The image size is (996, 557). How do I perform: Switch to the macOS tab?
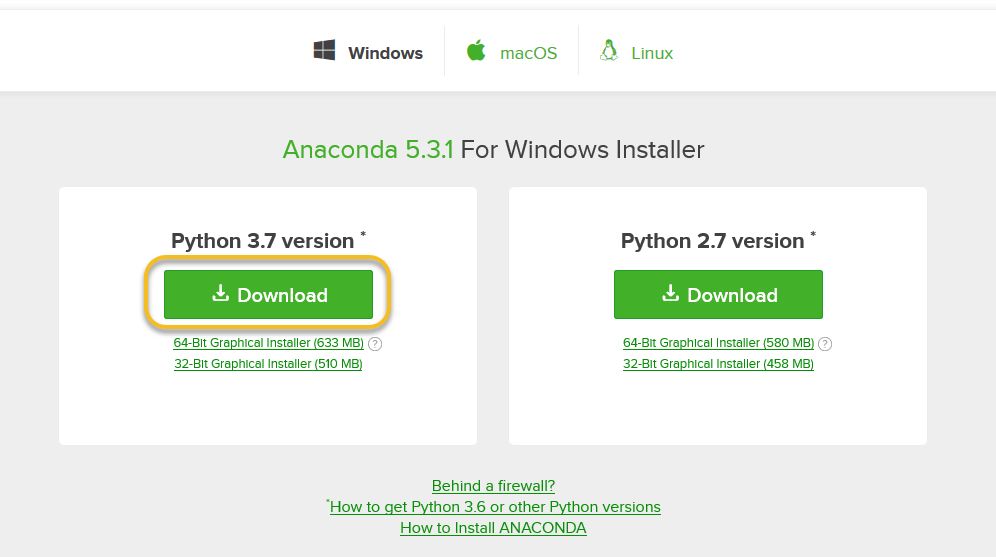coord(511,52)
